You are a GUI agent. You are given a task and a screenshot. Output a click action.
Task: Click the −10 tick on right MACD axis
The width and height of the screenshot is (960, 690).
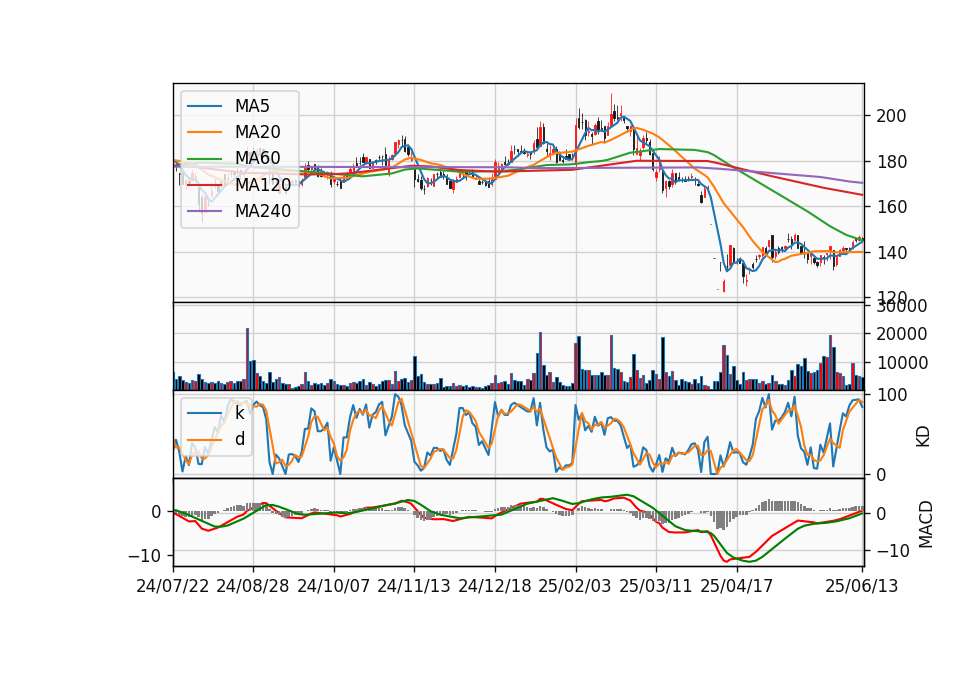pyautogui.click(x=893, y=551)
